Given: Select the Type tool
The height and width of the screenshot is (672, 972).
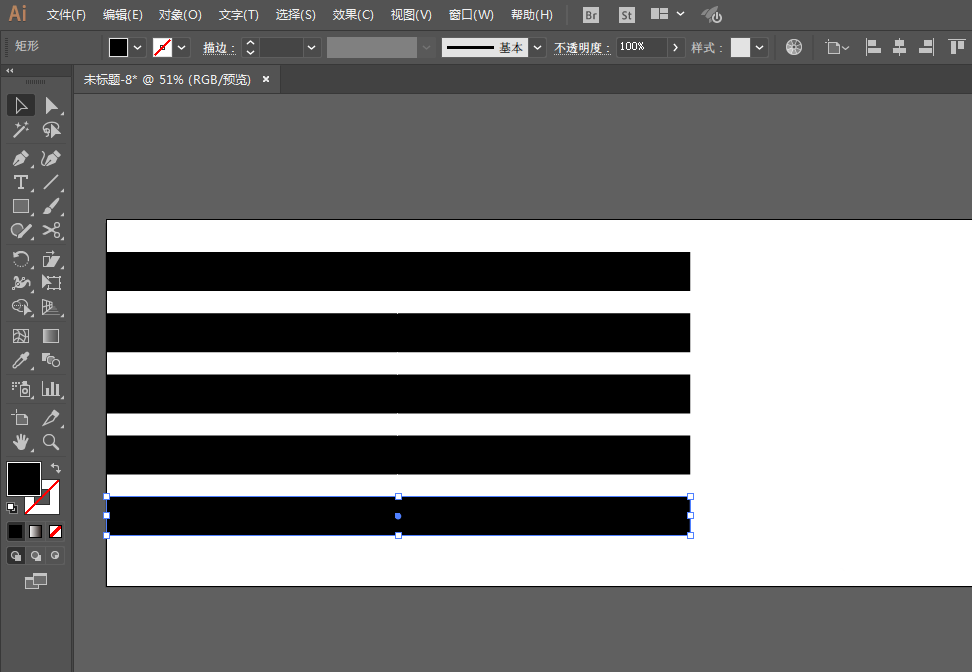Looking at the screenshot, I should tap(20, 182).
